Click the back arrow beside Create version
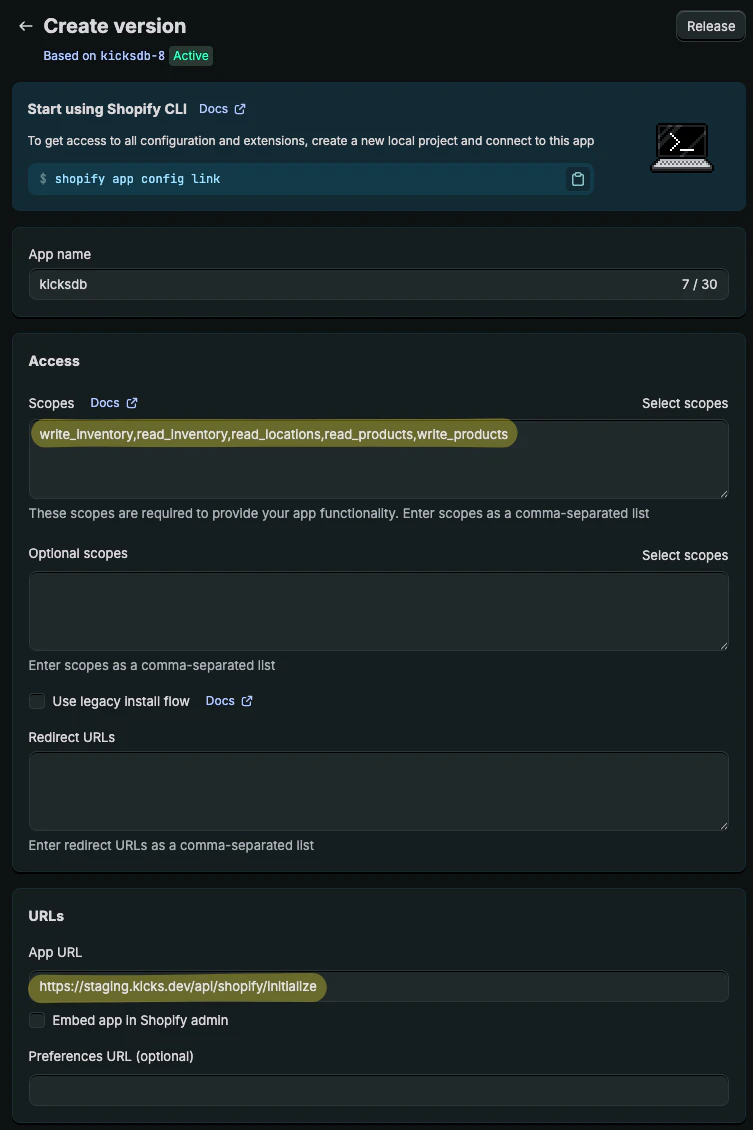The width and height of the screenshot is (753, 1130). click(x=25, y=26)
